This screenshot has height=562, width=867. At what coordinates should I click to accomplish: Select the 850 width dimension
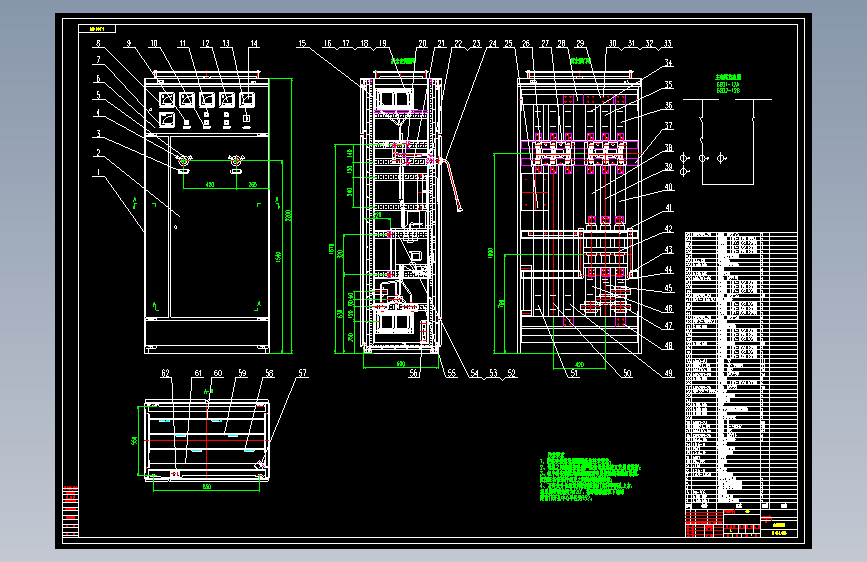tap(207, 487)
